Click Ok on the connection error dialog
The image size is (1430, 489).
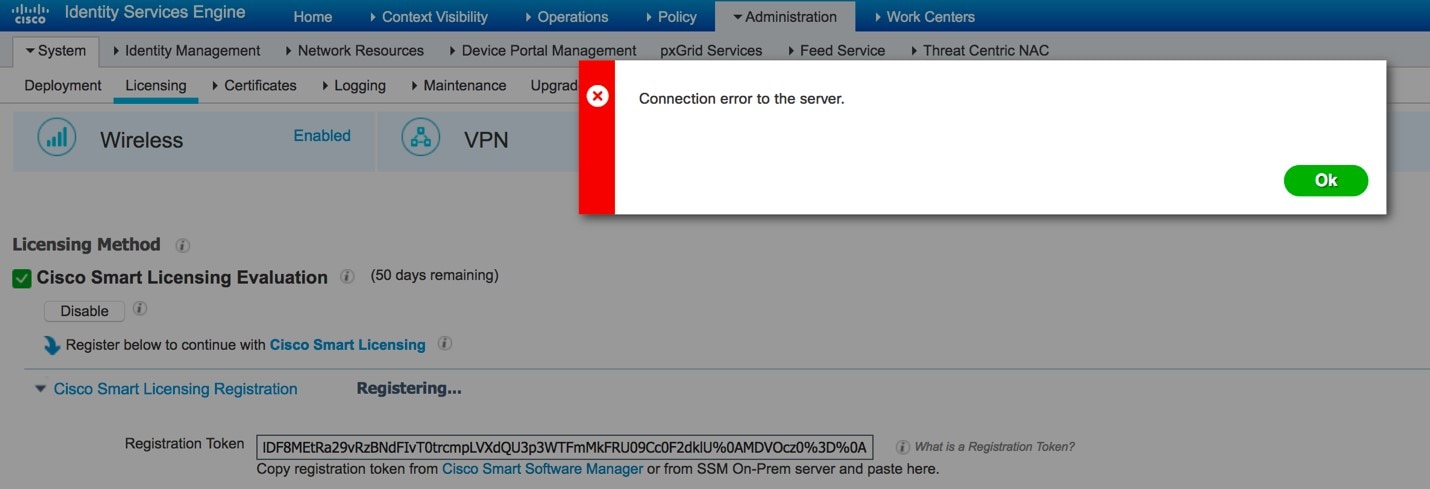[1326, 180]
